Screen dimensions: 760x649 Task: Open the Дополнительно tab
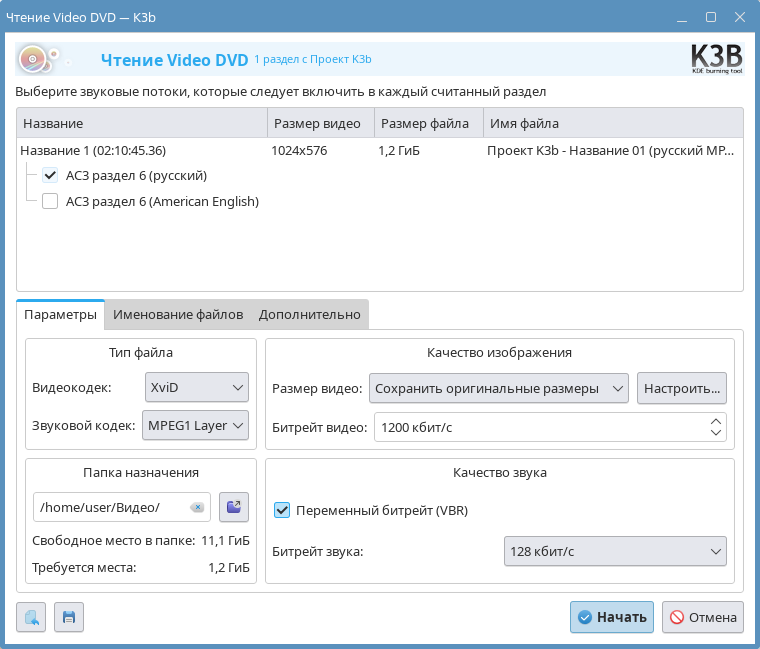pos(309,314)
